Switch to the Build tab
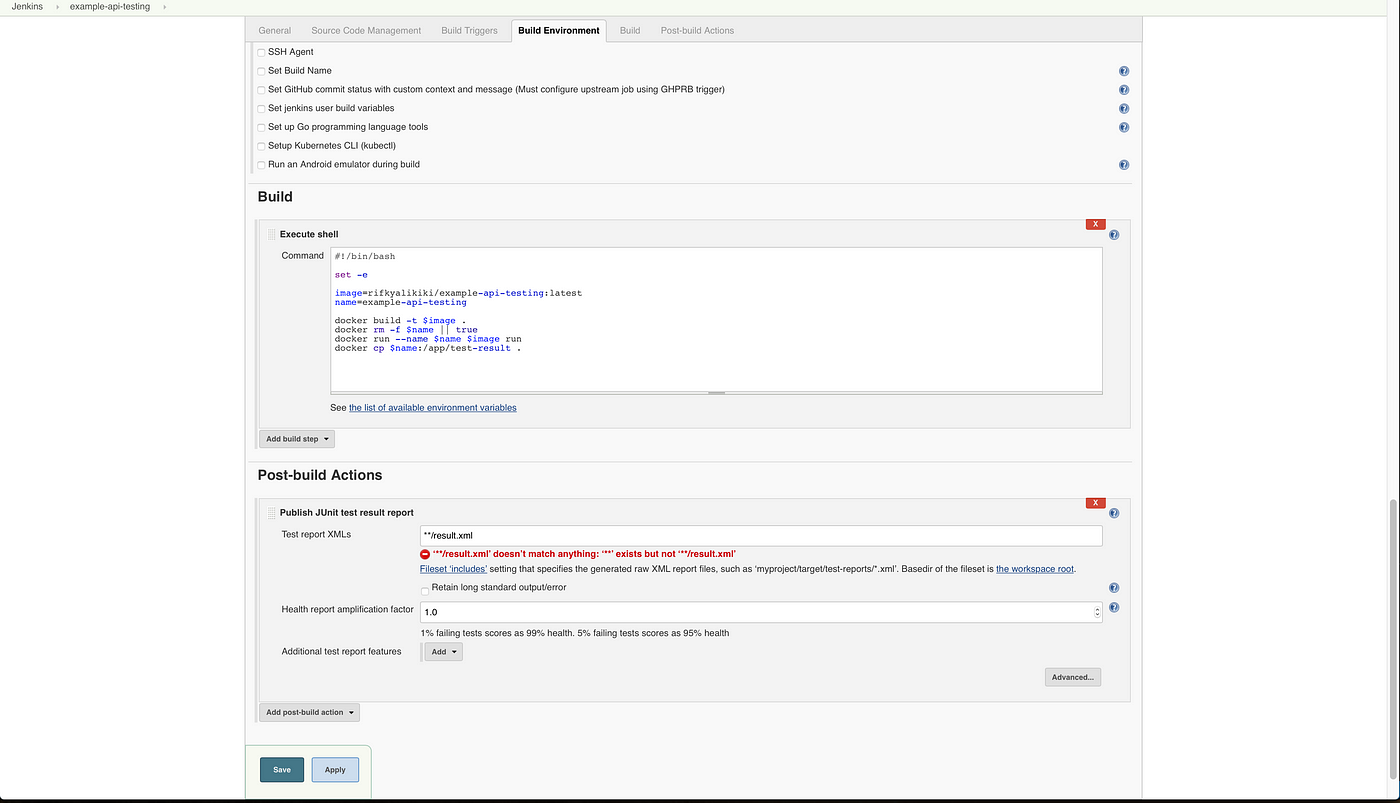The image size is (1400, 803). pyautogui.click(x=630, y=31)
